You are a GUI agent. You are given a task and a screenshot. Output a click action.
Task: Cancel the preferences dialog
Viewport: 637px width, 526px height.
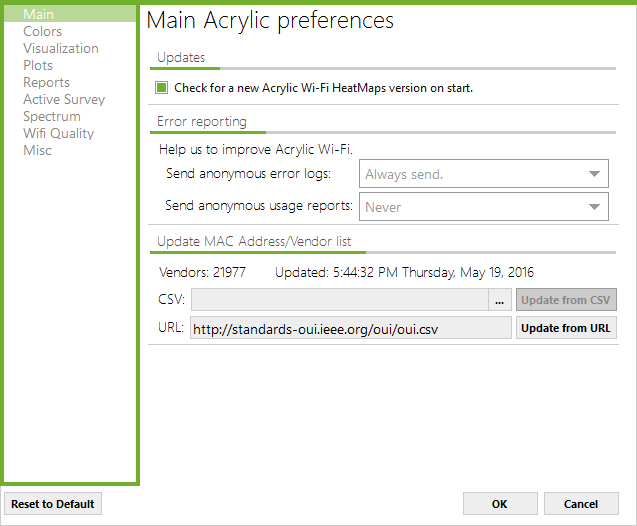click(581, 504)
